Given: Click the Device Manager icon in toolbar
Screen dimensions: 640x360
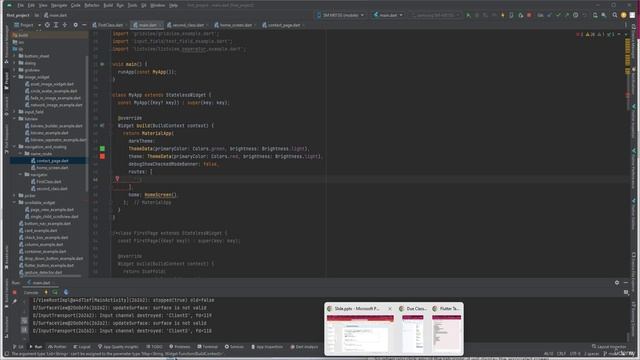Looking at the screenshot, I should click(x=595, y=15).
